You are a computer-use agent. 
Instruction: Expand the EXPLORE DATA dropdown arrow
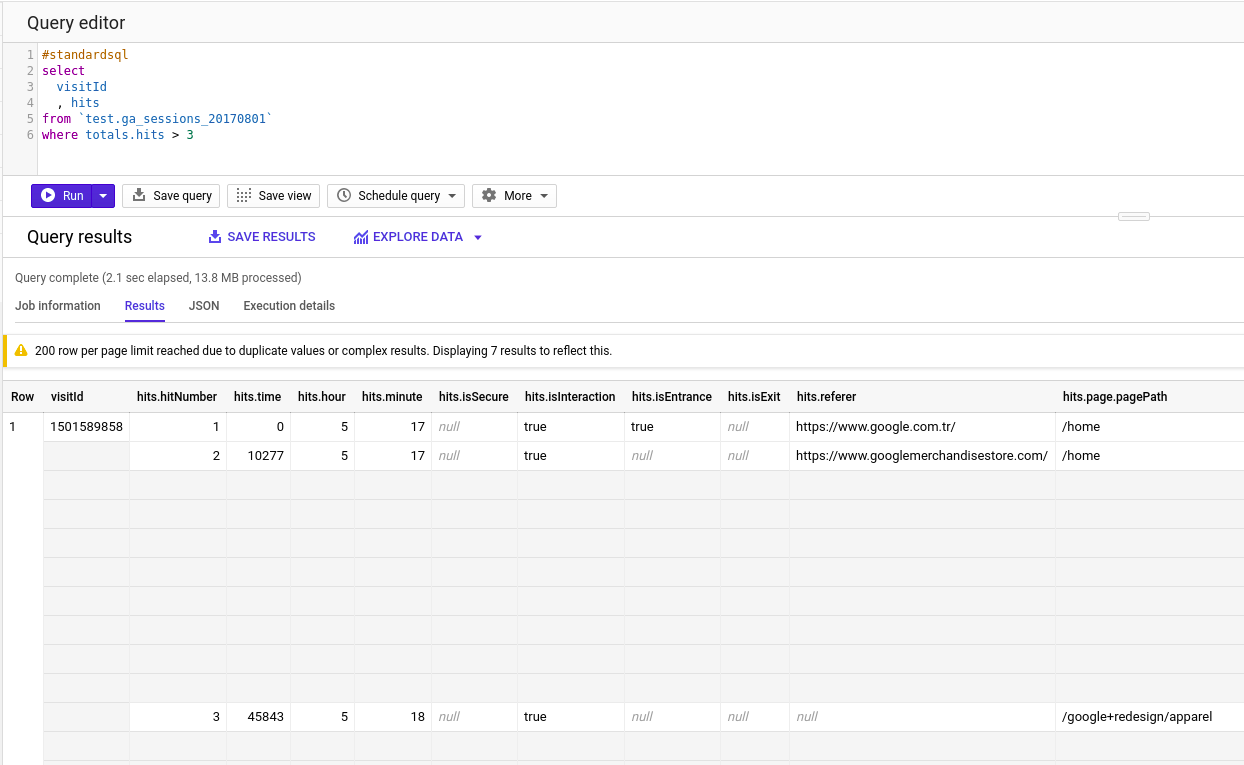[x=477, y=237]
